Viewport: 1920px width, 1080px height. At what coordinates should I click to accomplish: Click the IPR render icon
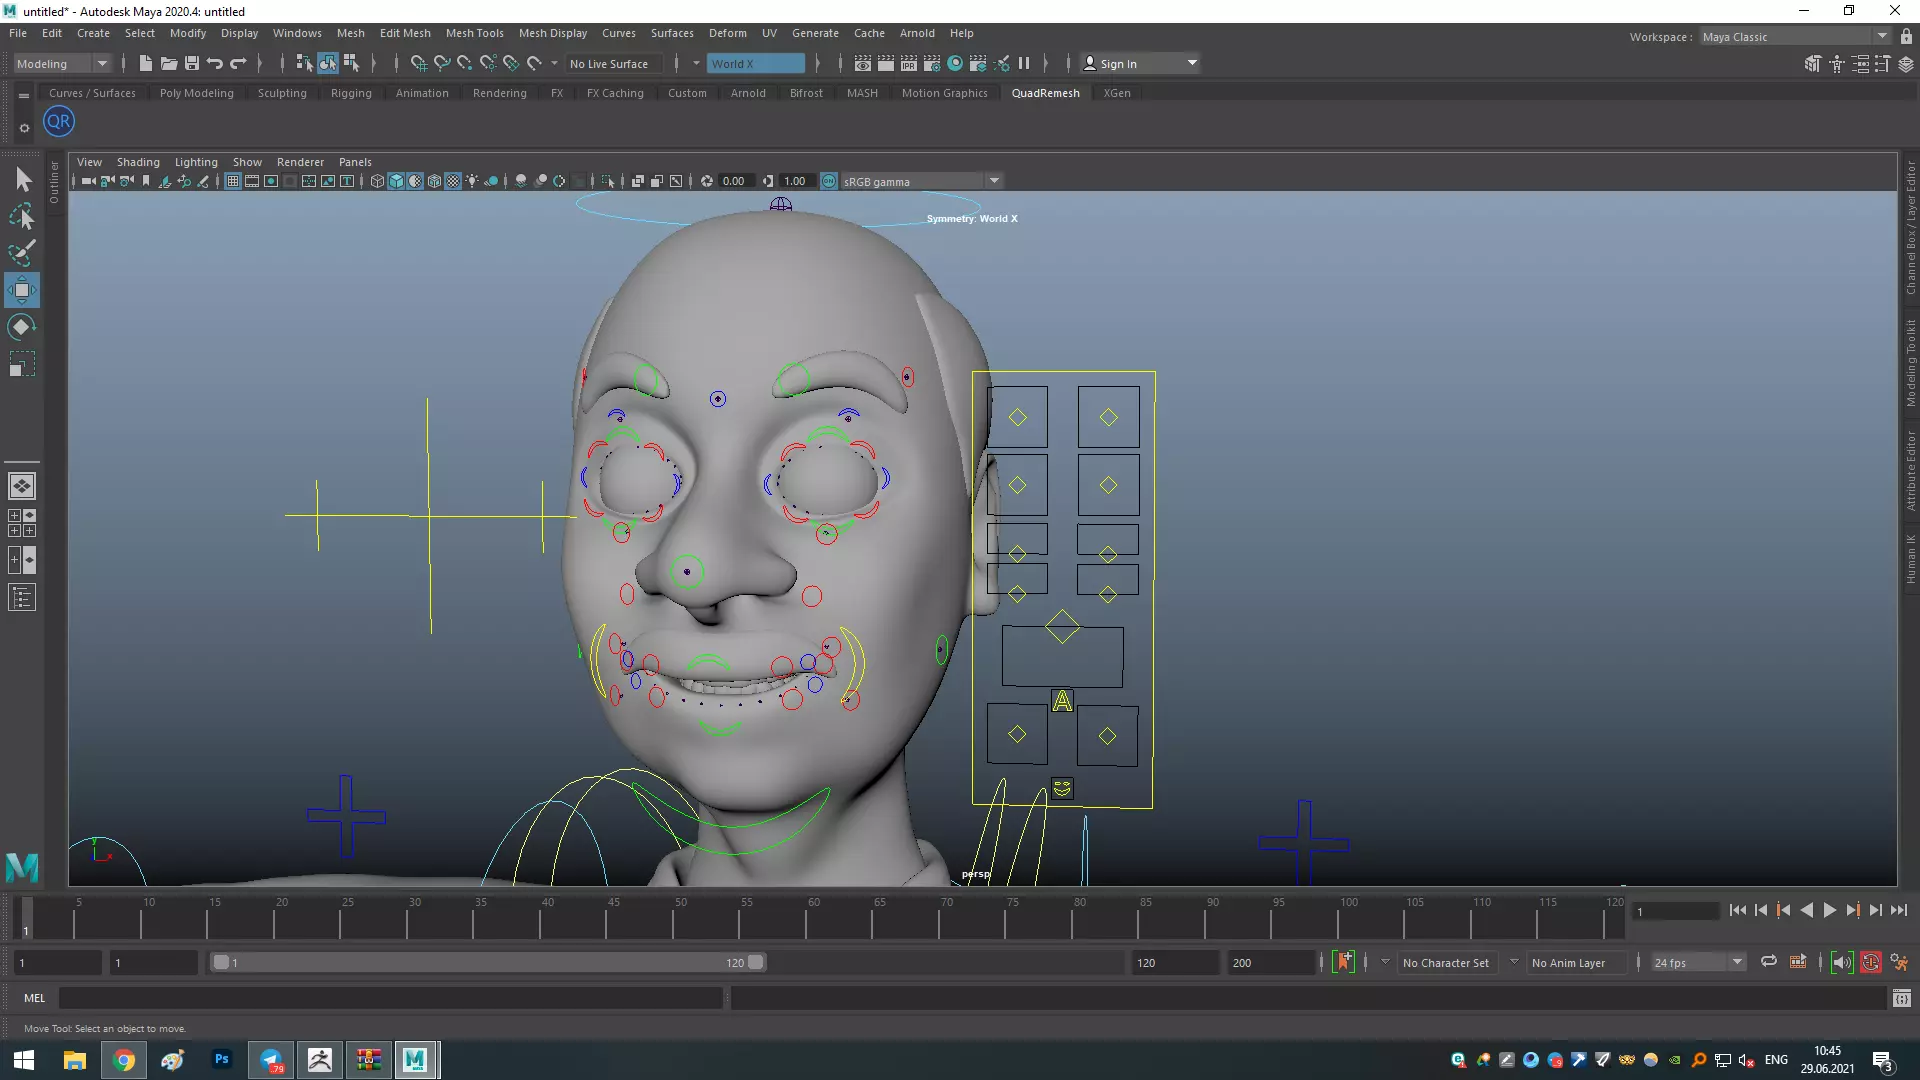(x=909, y=63)
